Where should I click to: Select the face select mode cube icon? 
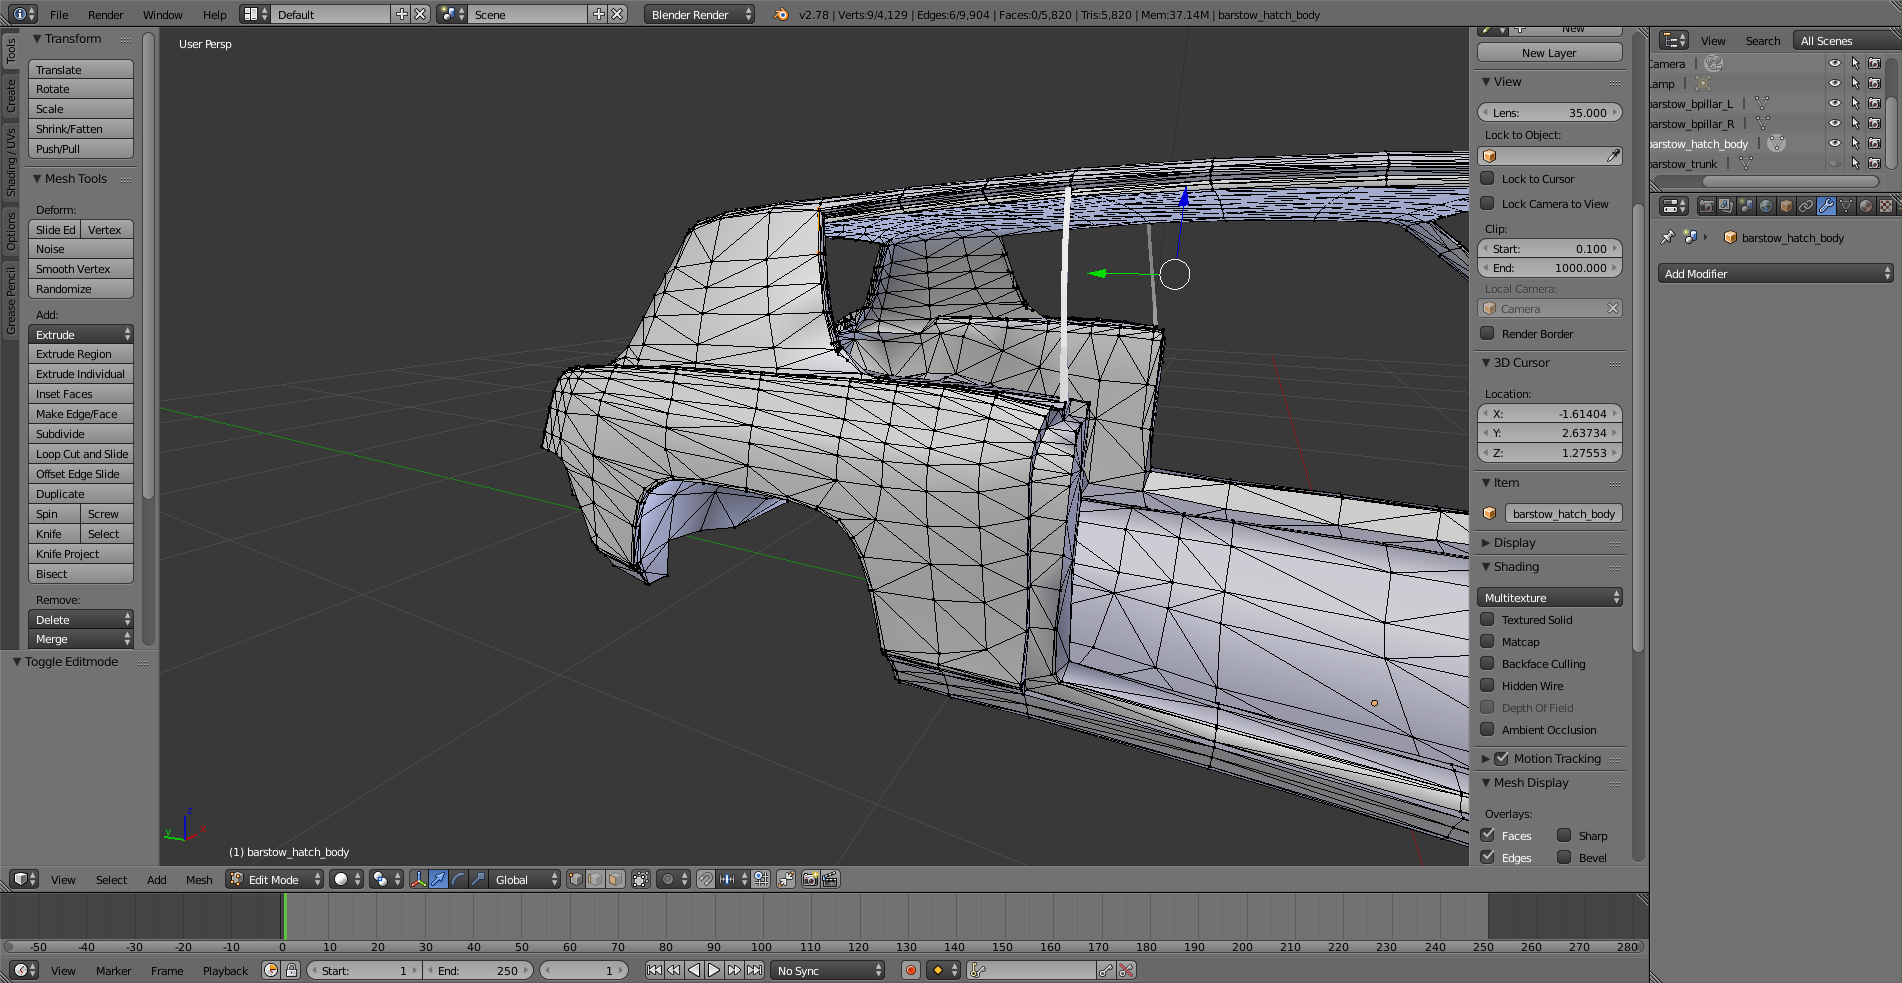click(x=615, y=879)
